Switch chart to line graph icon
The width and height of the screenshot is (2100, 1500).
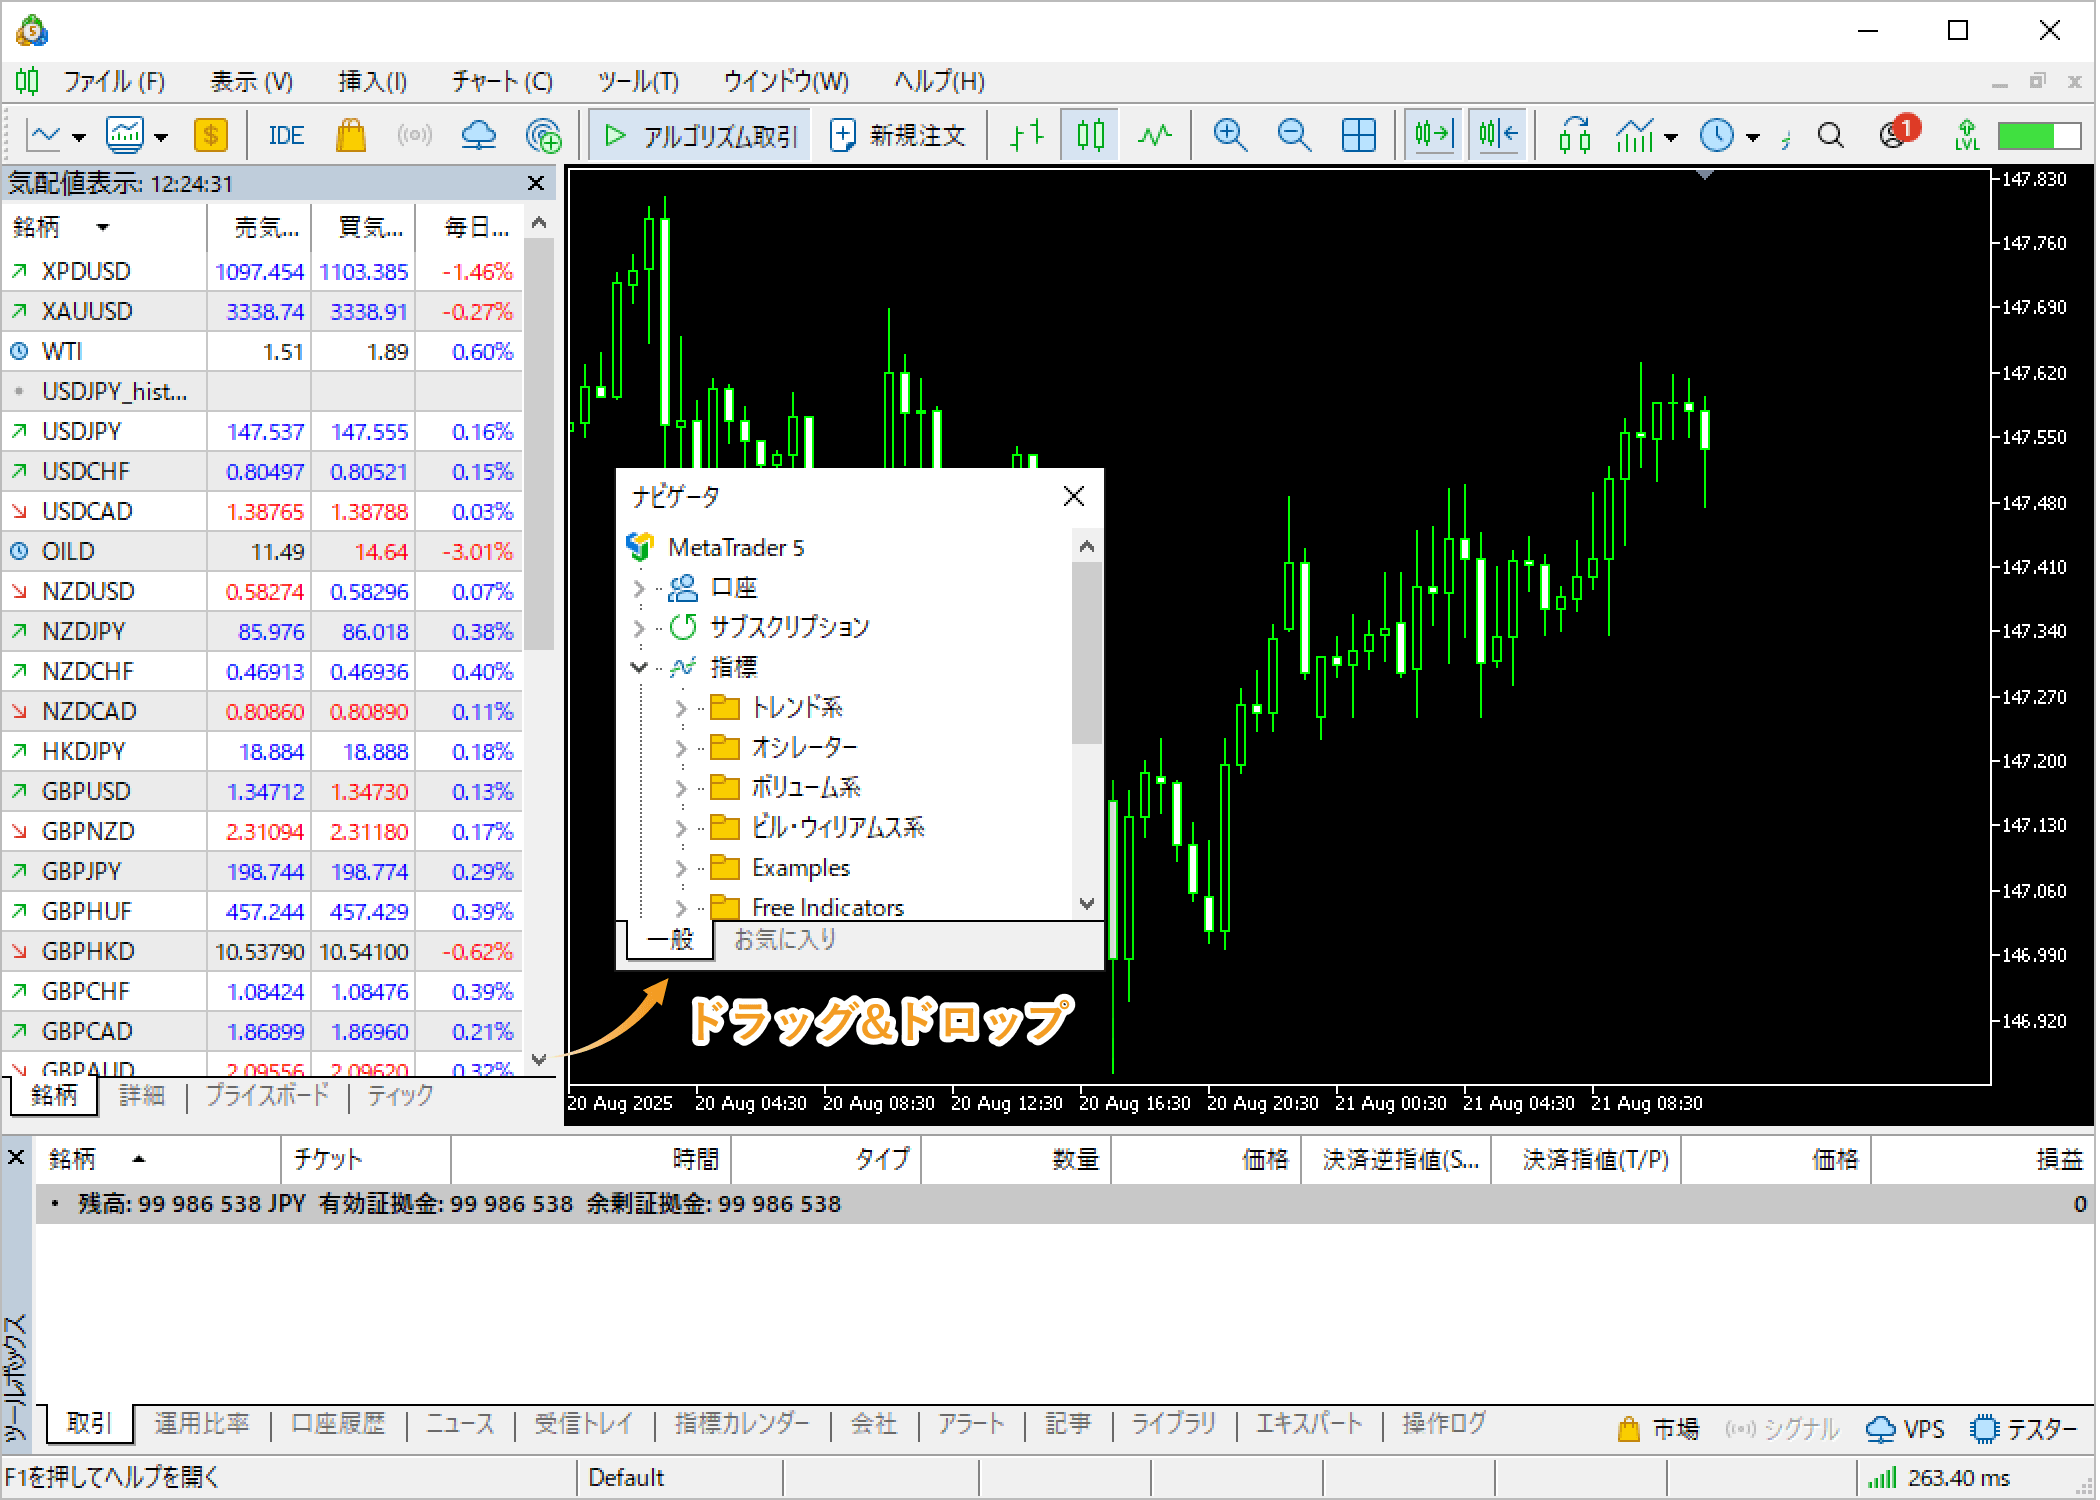coord(1155,135)
